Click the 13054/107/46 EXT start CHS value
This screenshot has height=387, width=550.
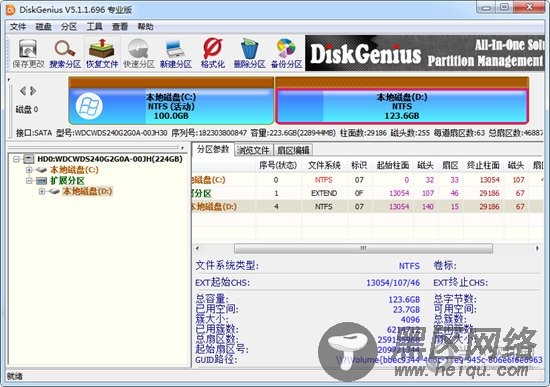click(x=393, y=283)
